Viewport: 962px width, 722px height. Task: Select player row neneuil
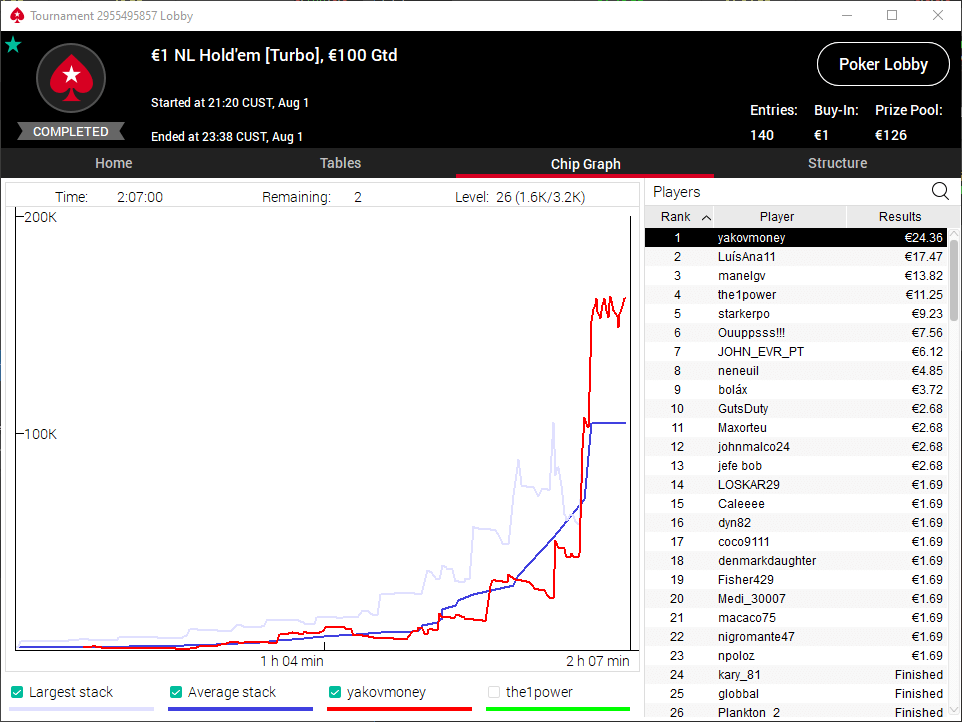point(796,371)
